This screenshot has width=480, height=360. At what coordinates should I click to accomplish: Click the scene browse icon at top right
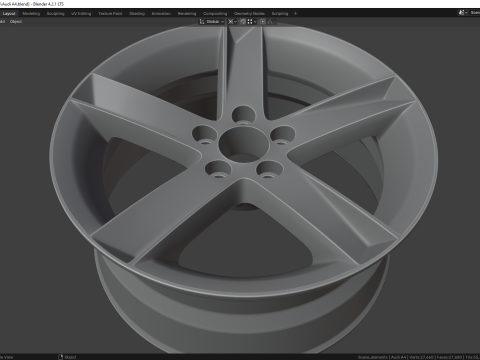(x=462, y=13)
